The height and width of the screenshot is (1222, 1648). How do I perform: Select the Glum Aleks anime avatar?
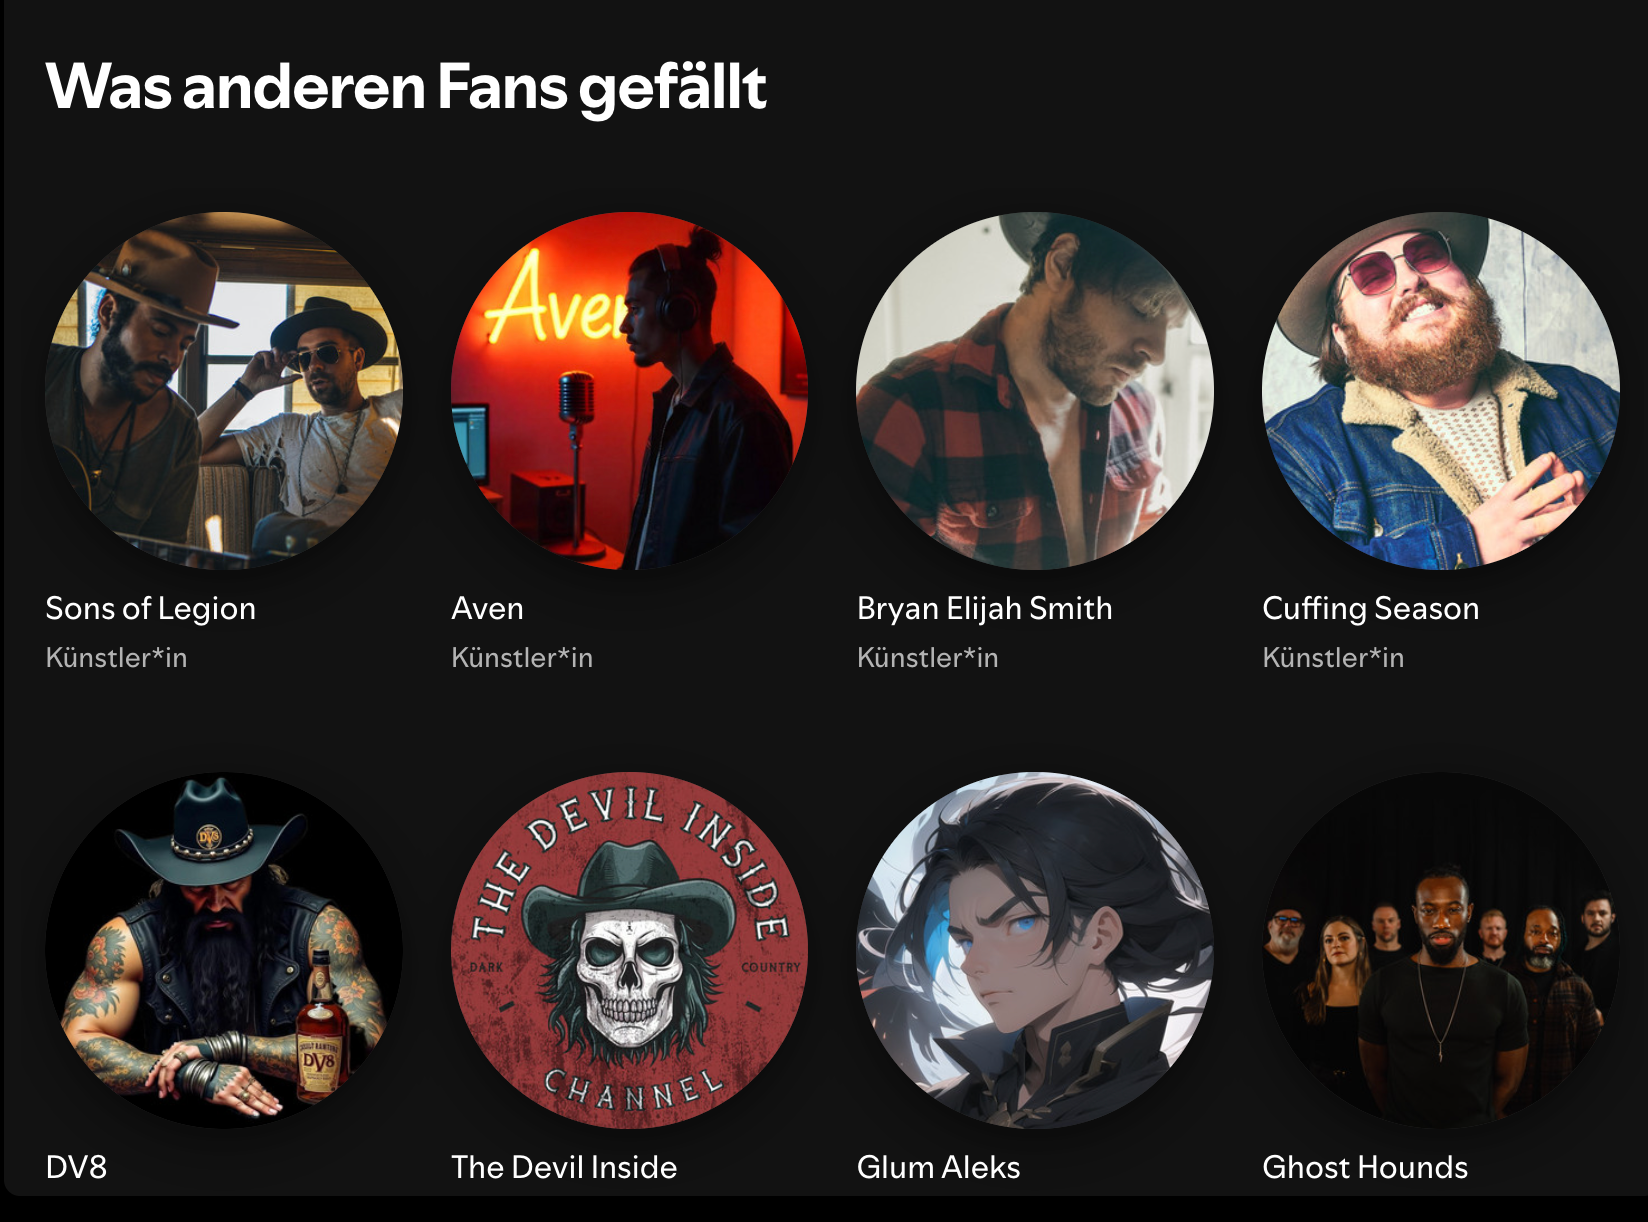click(1035, 950)
